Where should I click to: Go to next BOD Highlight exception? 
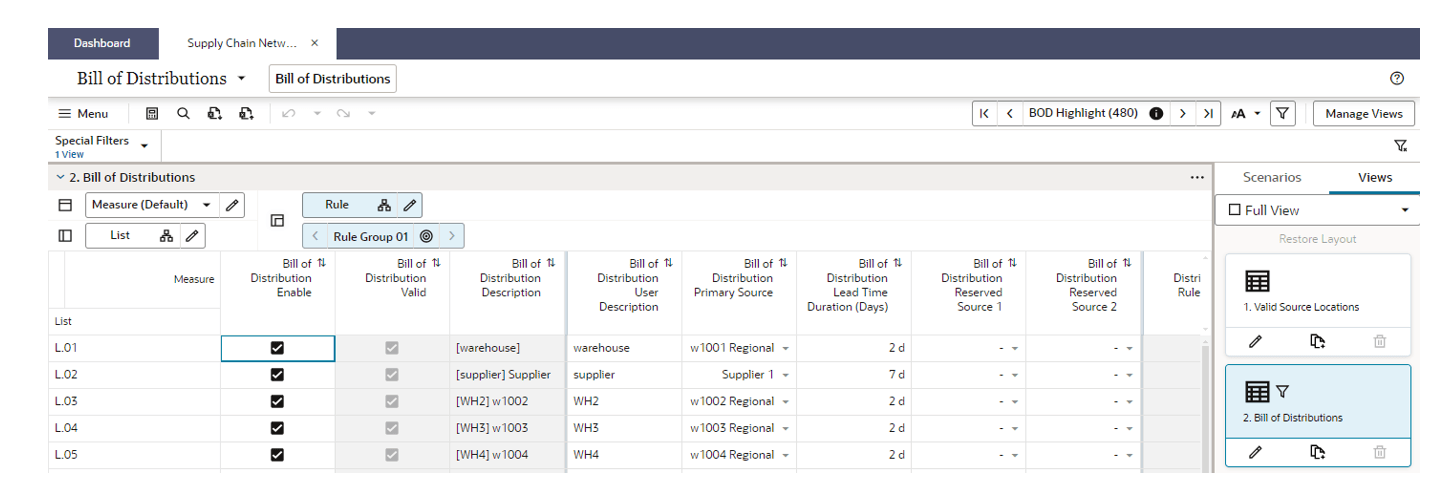pyautogui.click(x=1183, y=114)
